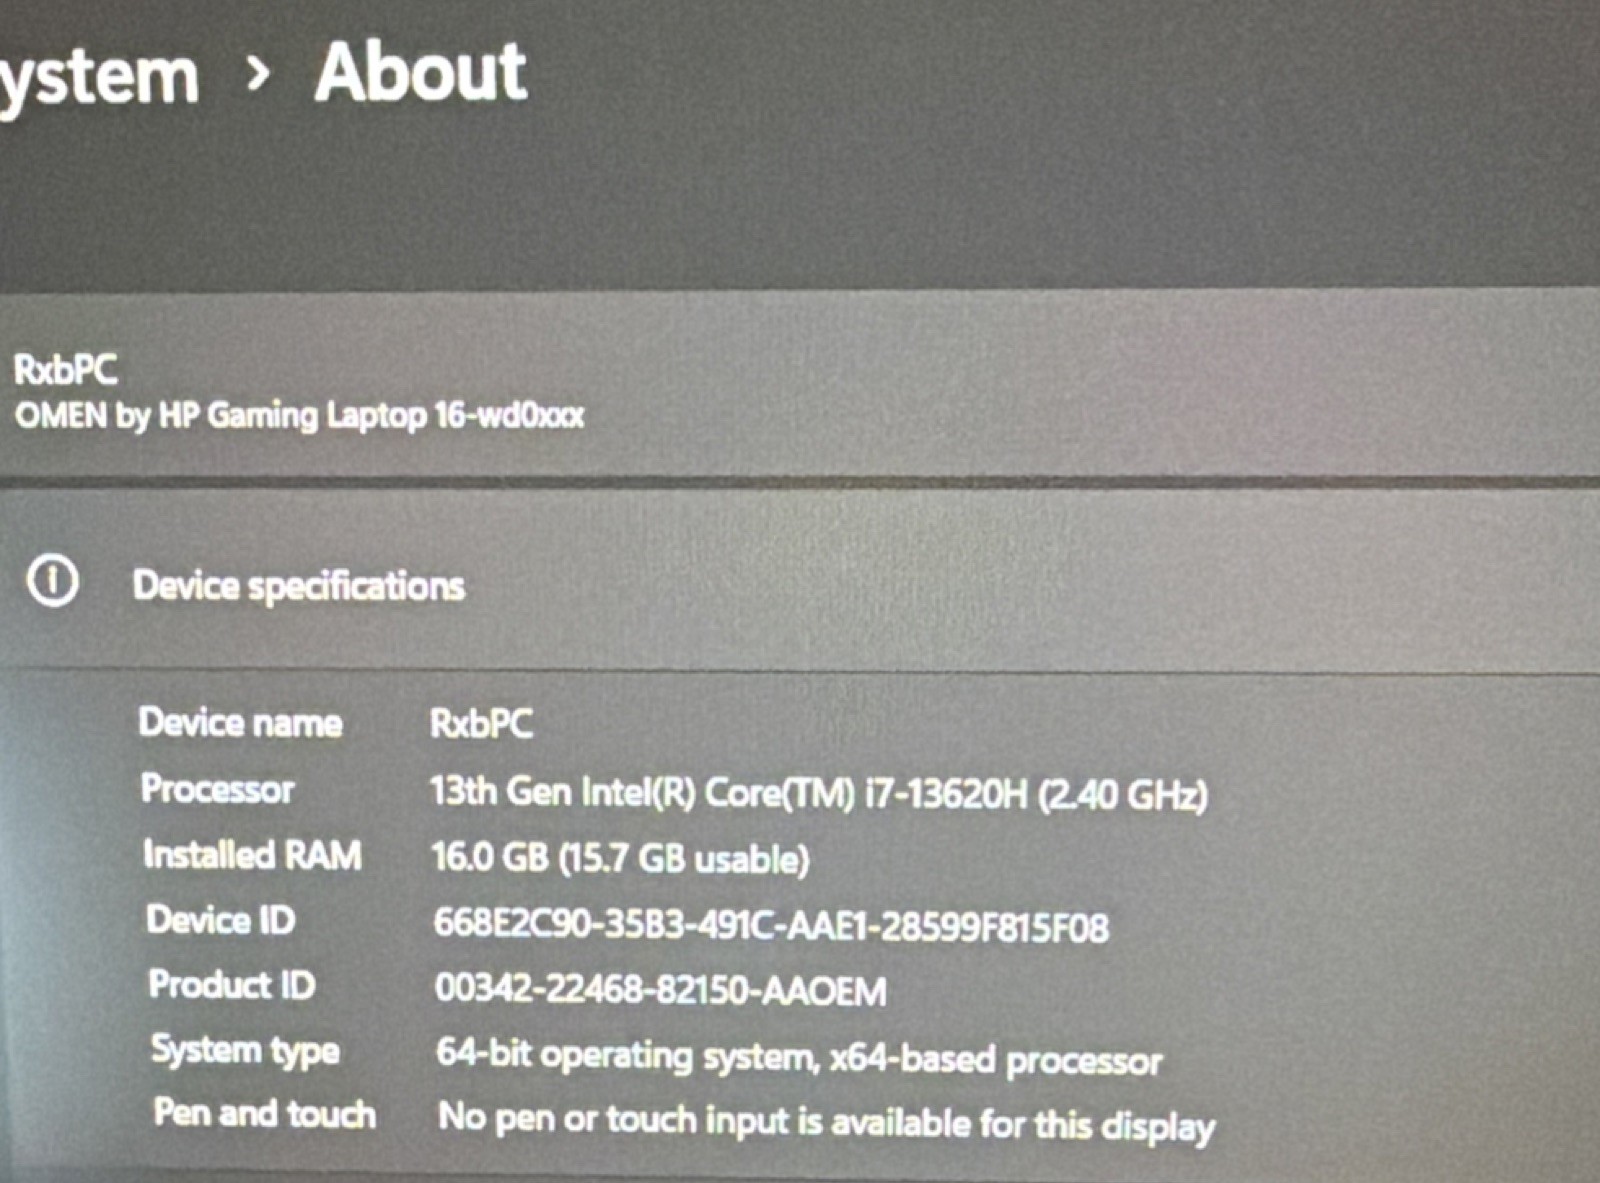
Task: Click the System type label
Action: pos(245,1050)
